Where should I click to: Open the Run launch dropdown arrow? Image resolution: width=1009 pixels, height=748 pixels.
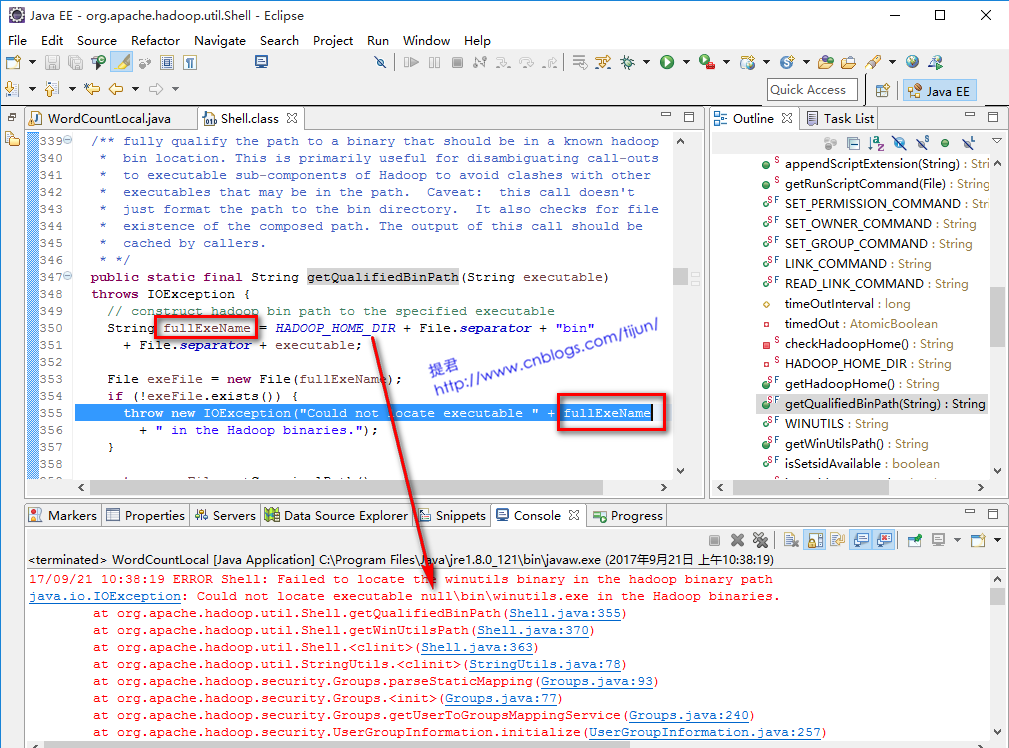pyautogui.click(x=686, y=62)
